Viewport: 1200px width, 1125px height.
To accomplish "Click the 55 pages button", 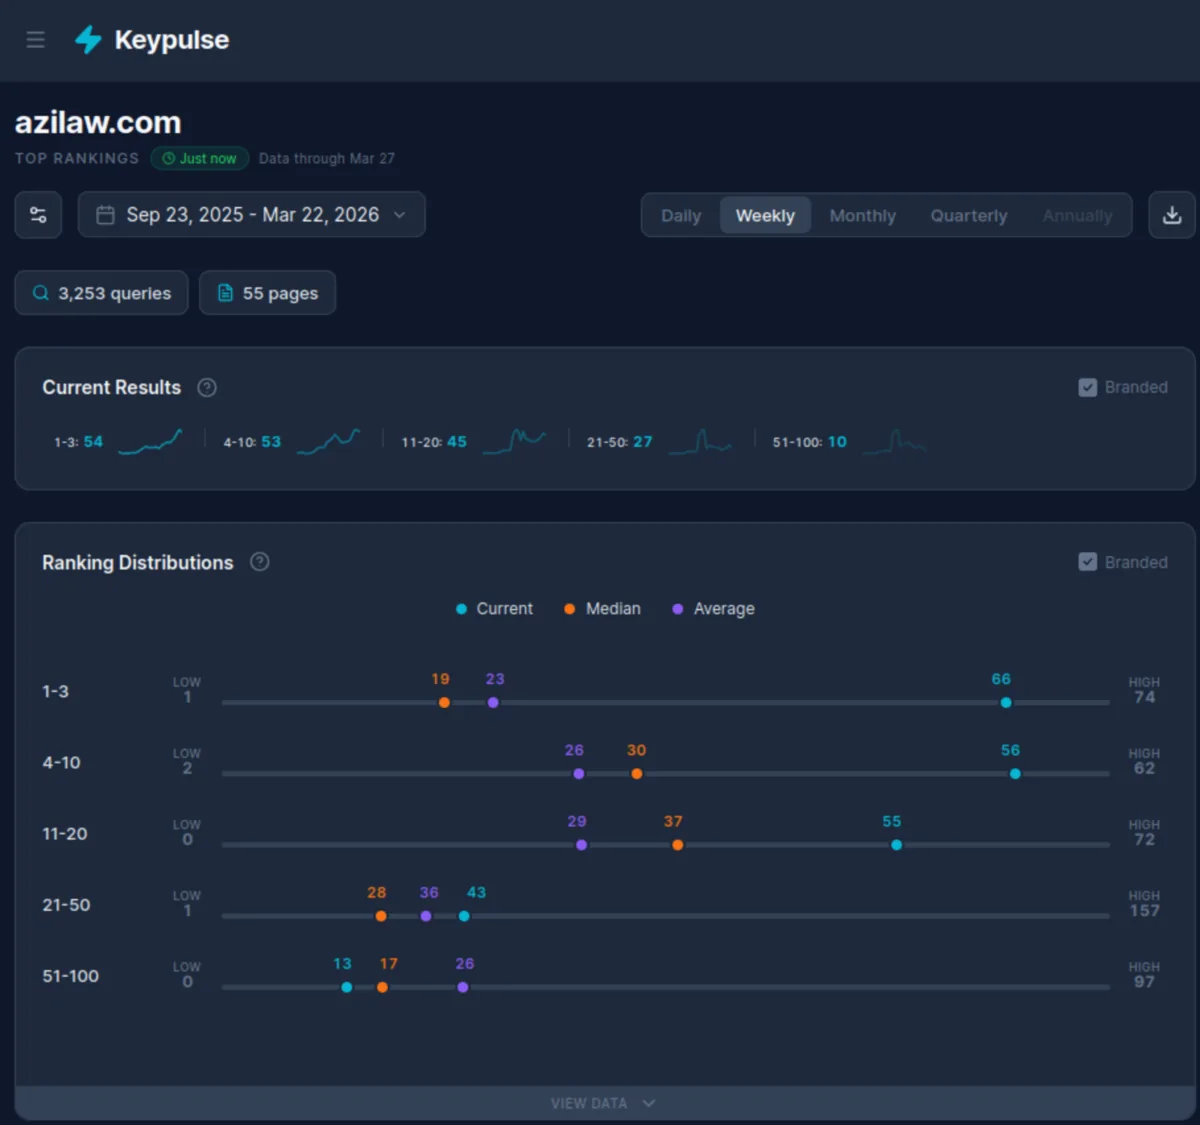I will [x=267, y=292].
